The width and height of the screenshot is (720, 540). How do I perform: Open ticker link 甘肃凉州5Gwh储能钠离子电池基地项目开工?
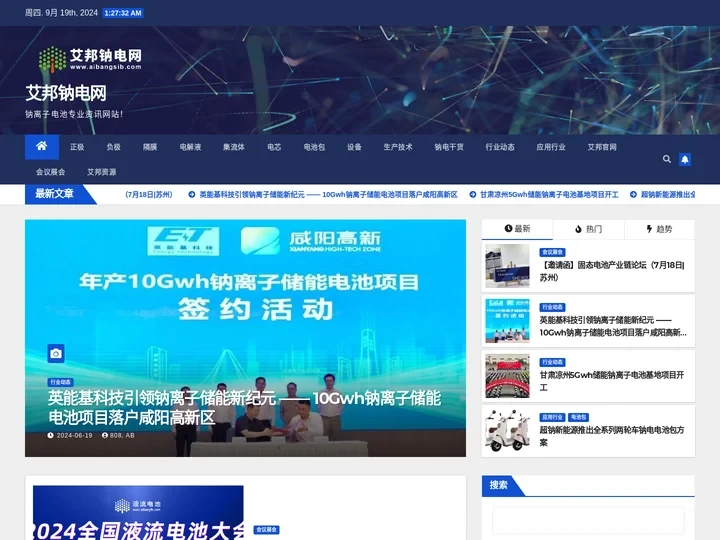(x=544, y=195)
